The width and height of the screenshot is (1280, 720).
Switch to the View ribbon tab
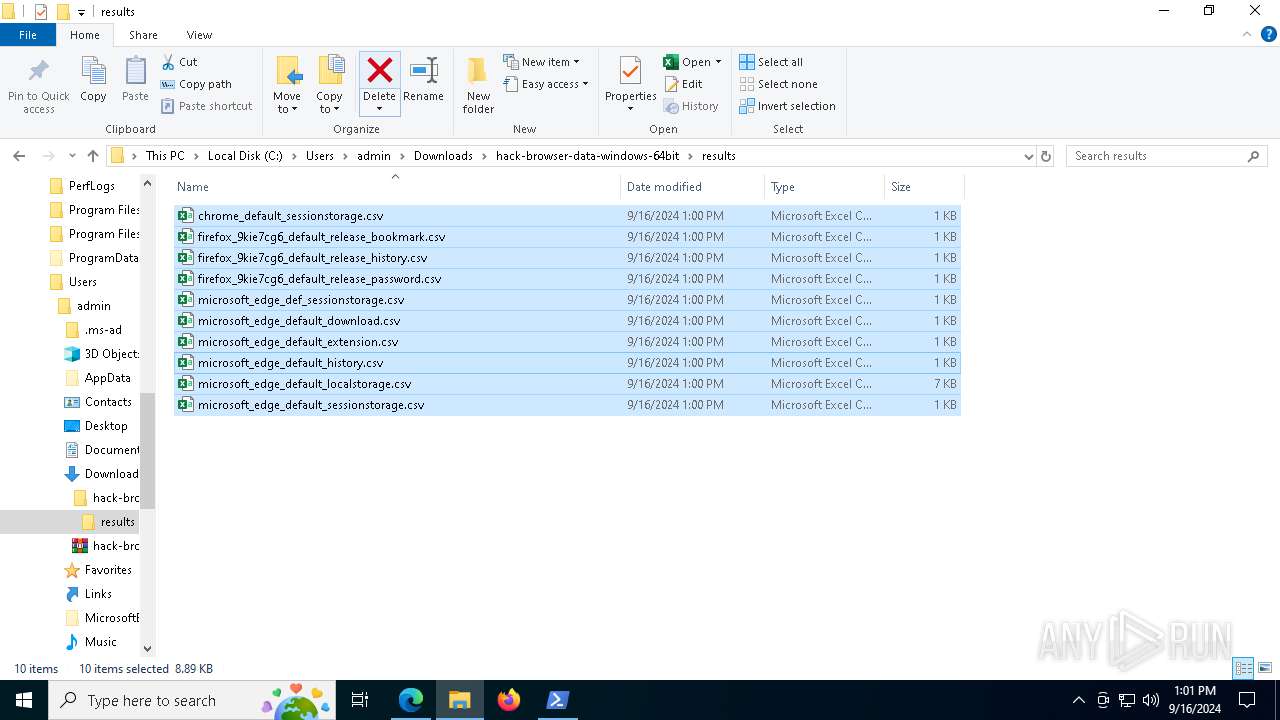tap(200, 35)
